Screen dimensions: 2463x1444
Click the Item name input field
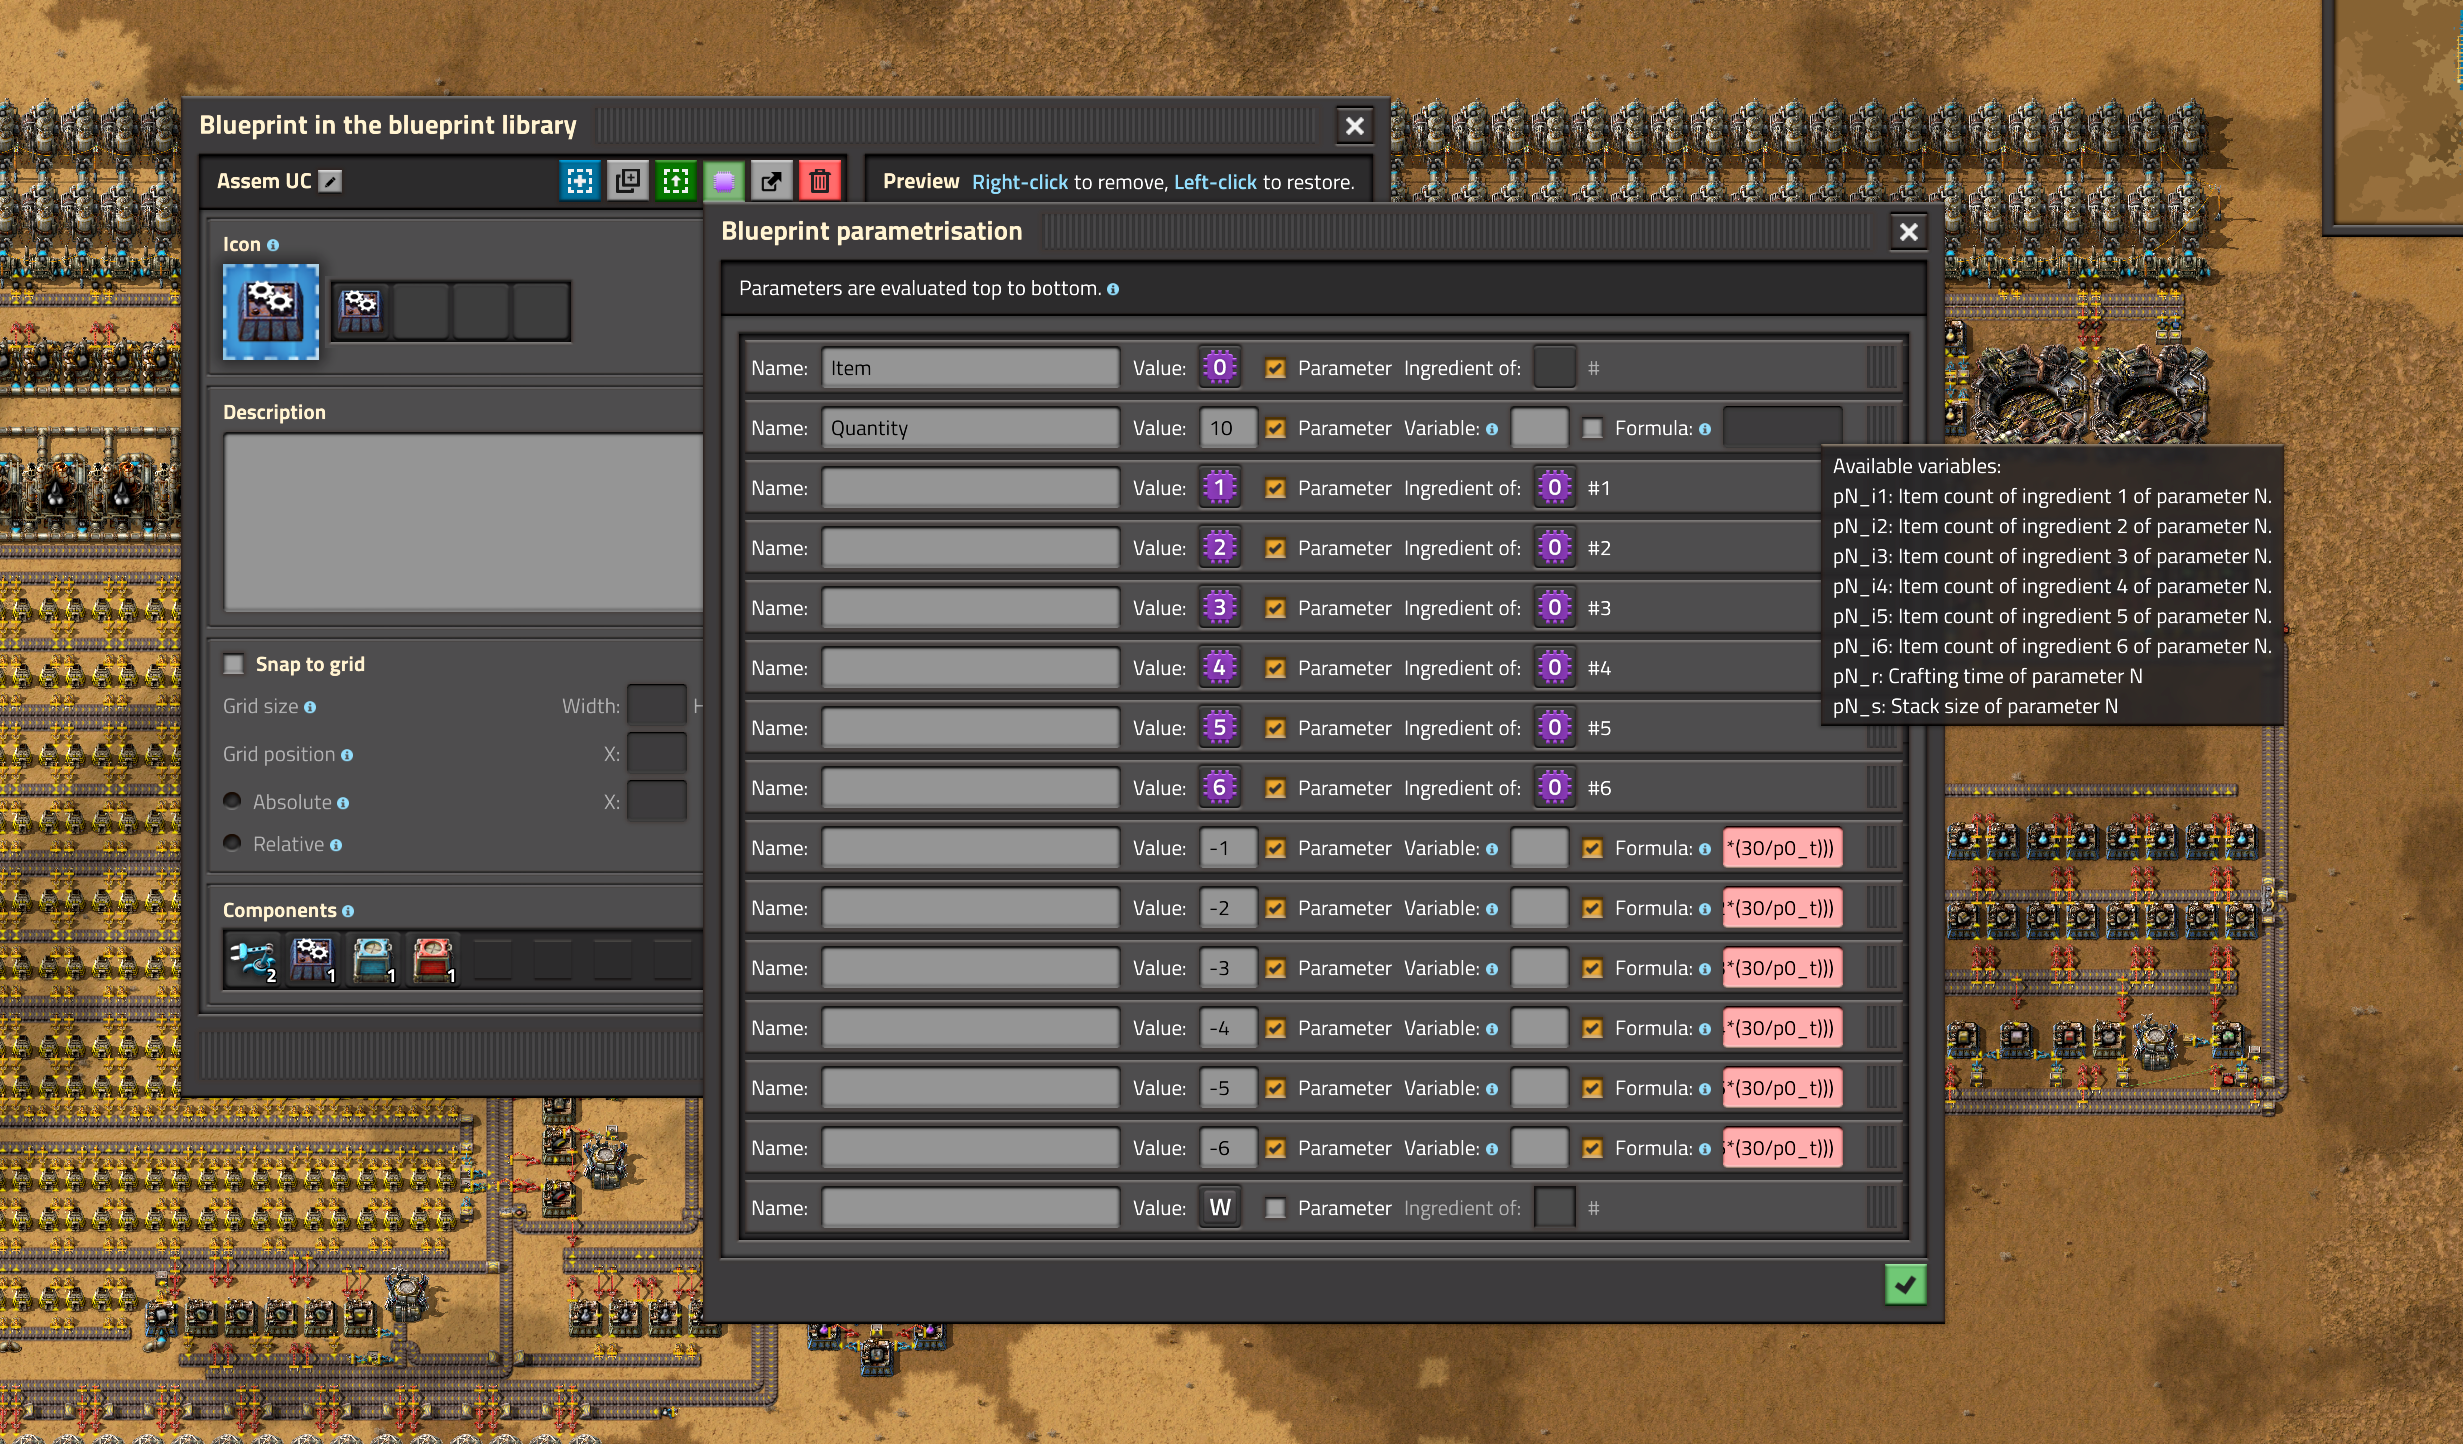click(x=970, y=368)
